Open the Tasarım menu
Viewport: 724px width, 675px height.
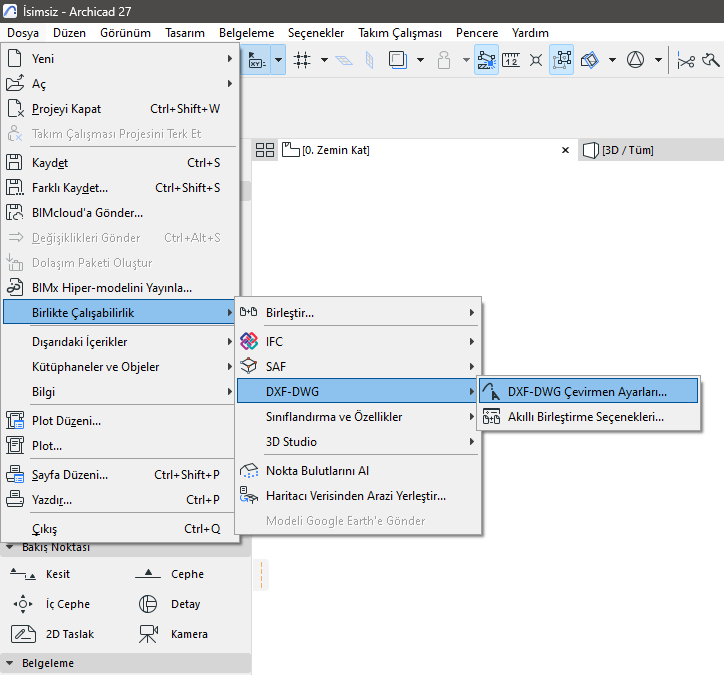[185, 33]
